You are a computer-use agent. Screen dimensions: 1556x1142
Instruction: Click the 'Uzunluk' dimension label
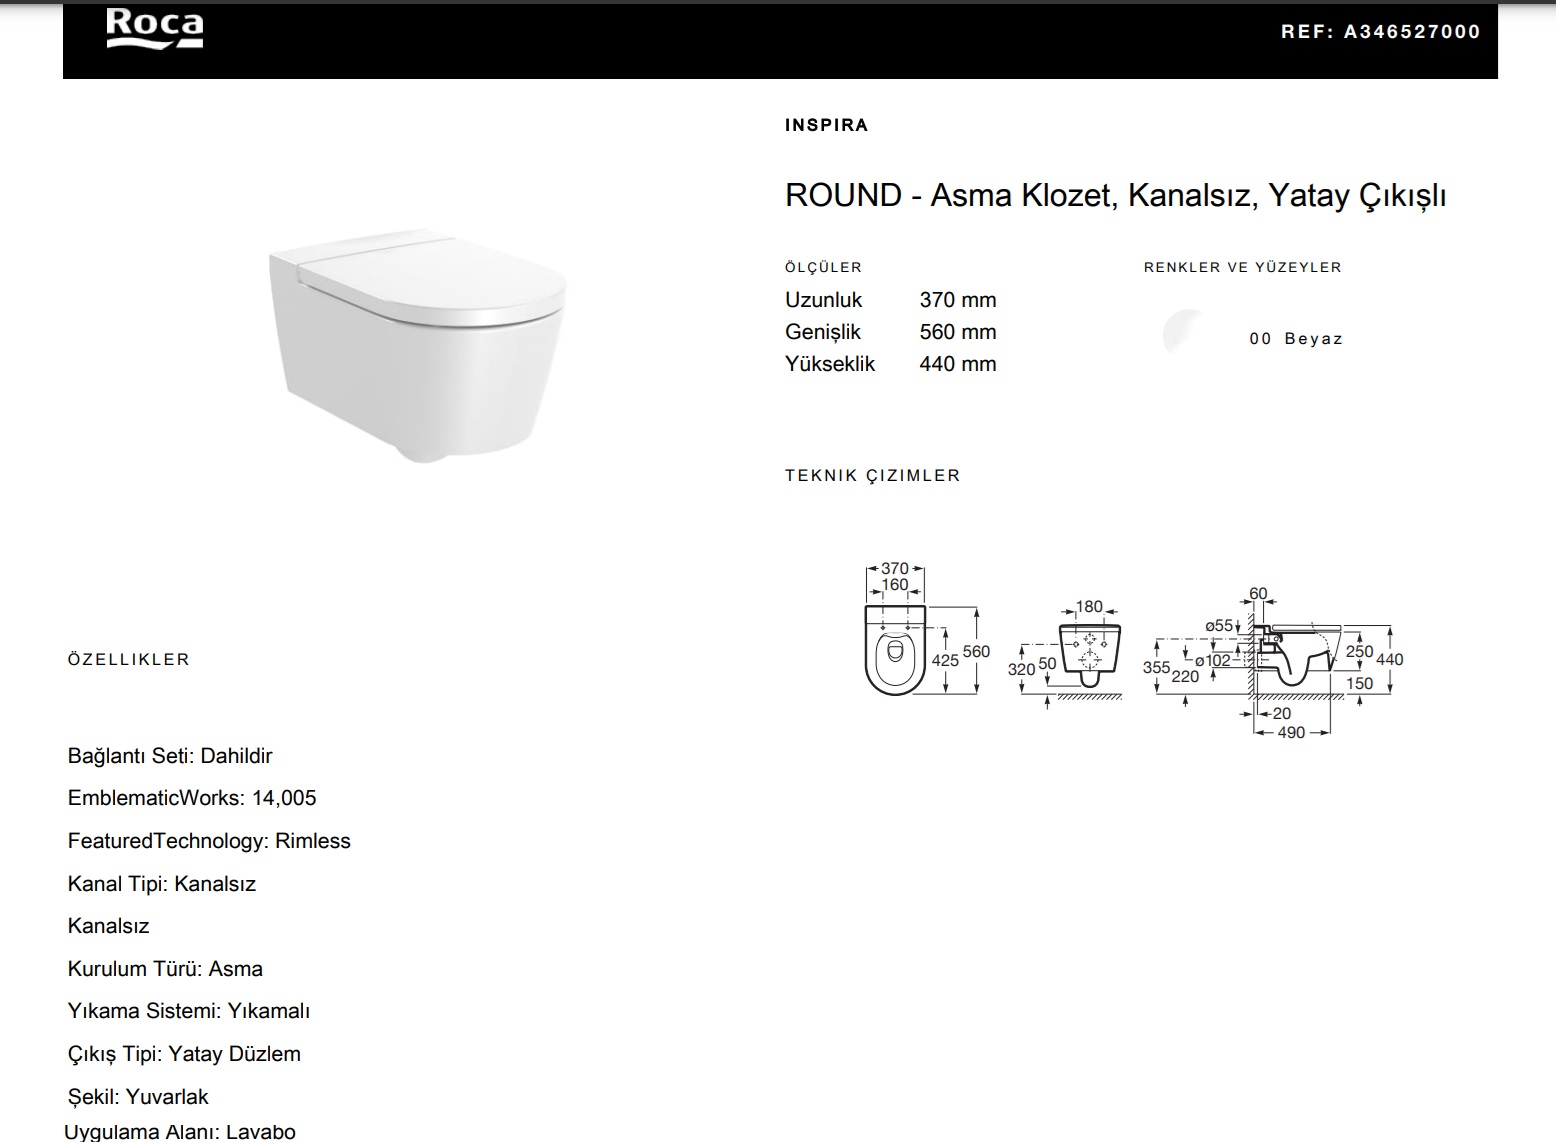point(823,300)
